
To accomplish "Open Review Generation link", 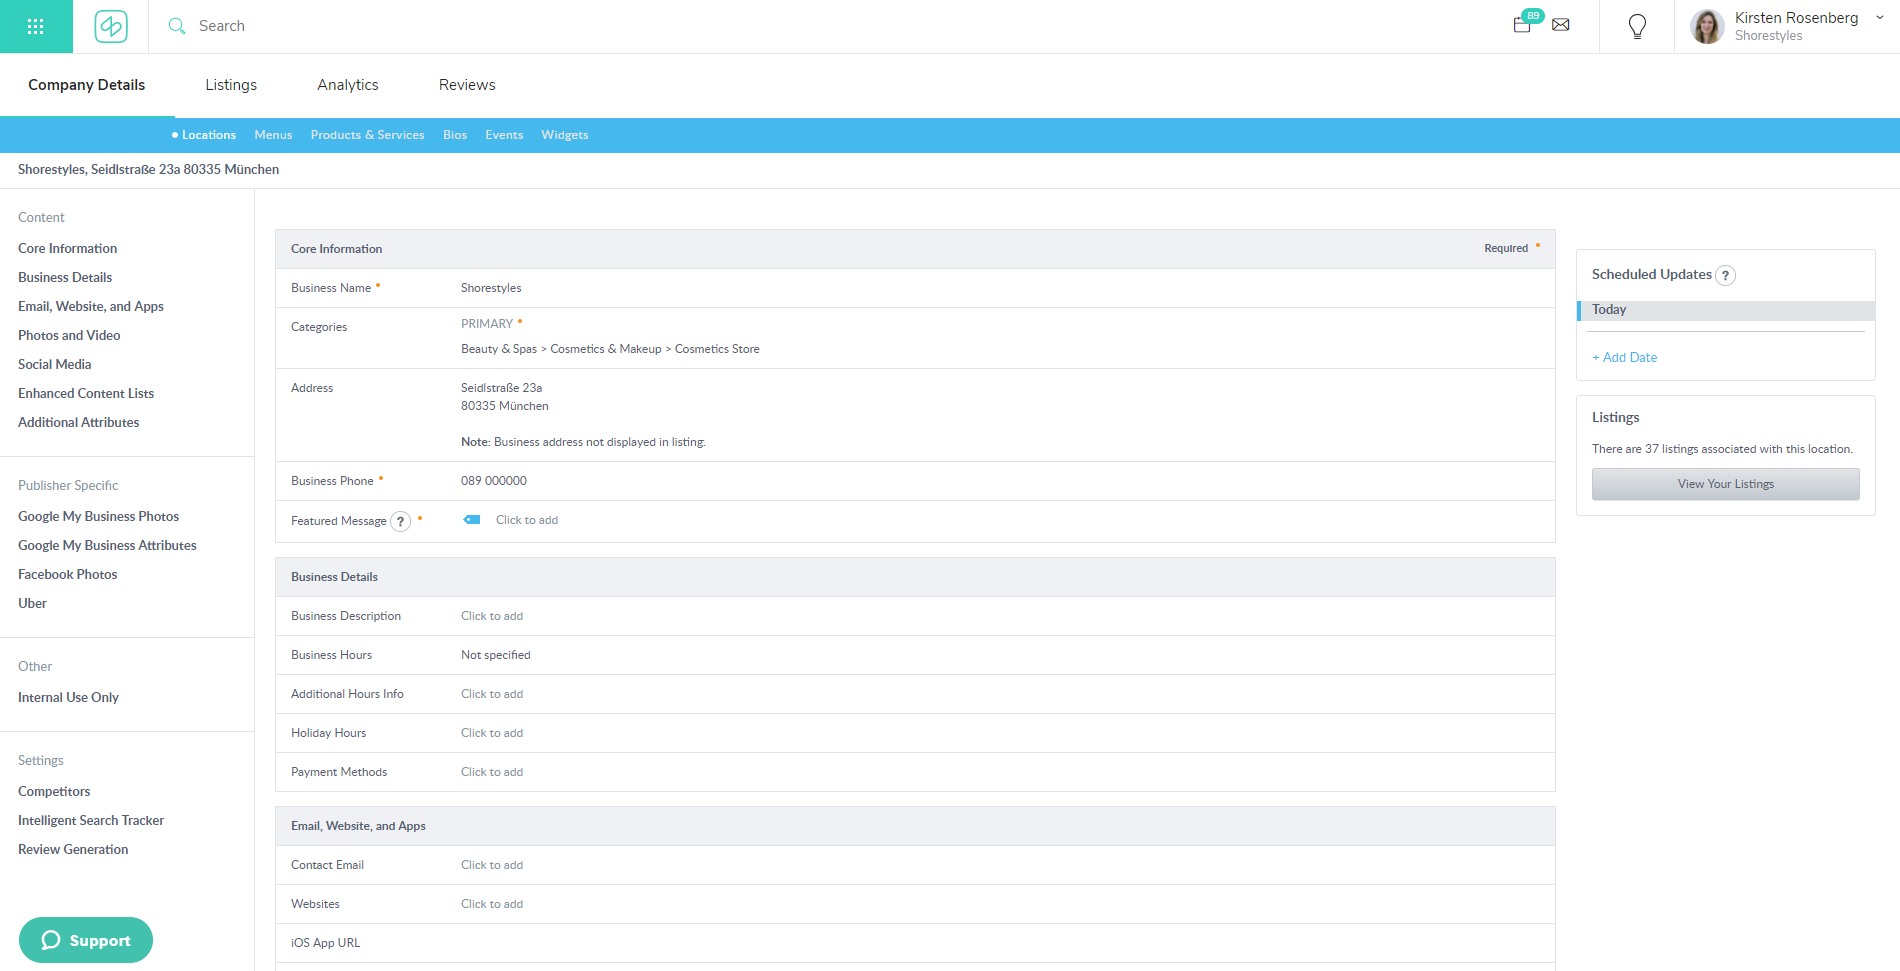I will tap(73, 849).
